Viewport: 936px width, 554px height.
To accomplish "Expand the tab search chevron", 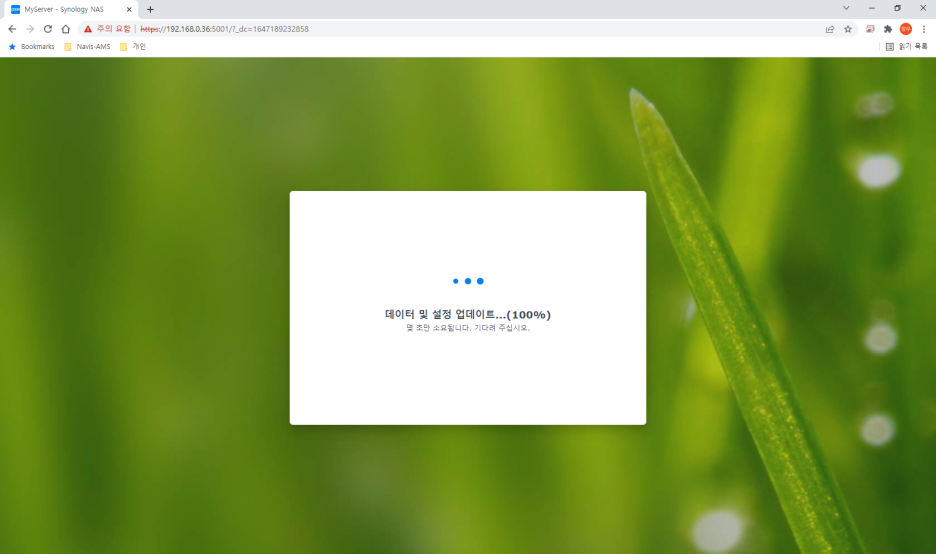I will click(x=846, y=8).
